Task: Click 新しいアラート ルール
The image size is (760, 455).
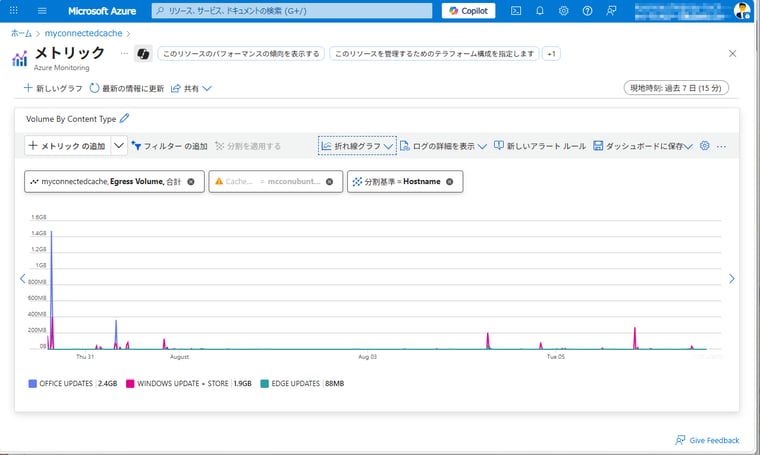Action: [539, 146]
